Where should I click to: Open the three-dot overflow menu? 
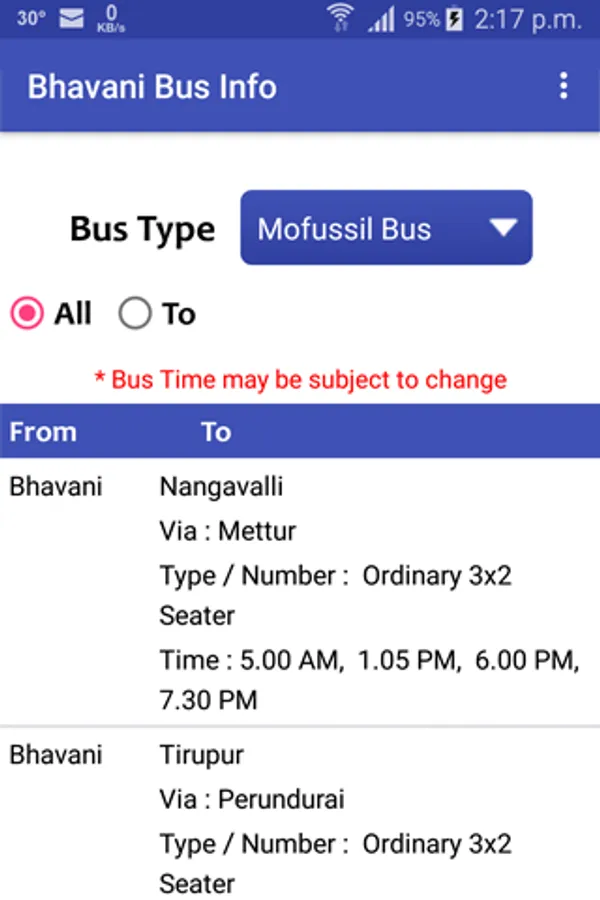click(564, 86)
